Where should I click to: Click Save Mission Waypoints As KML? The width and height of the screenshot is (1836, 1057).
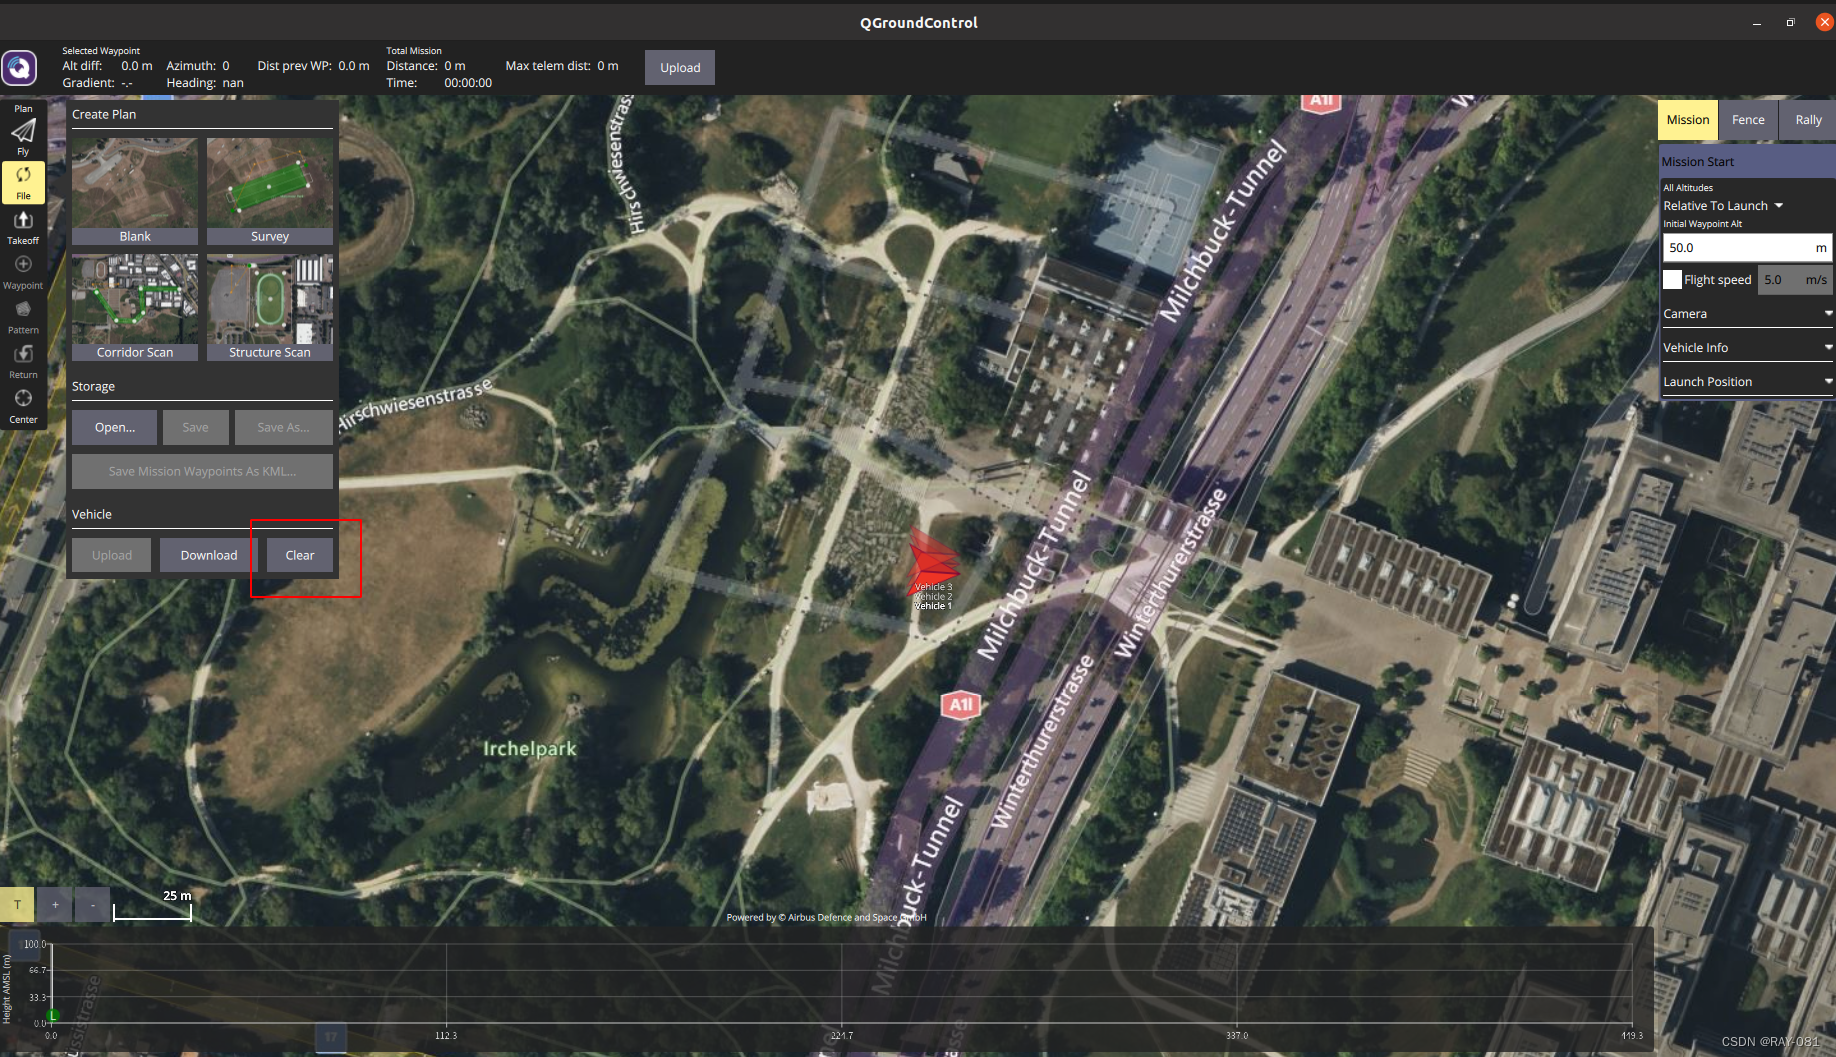(x=202, y=471)
